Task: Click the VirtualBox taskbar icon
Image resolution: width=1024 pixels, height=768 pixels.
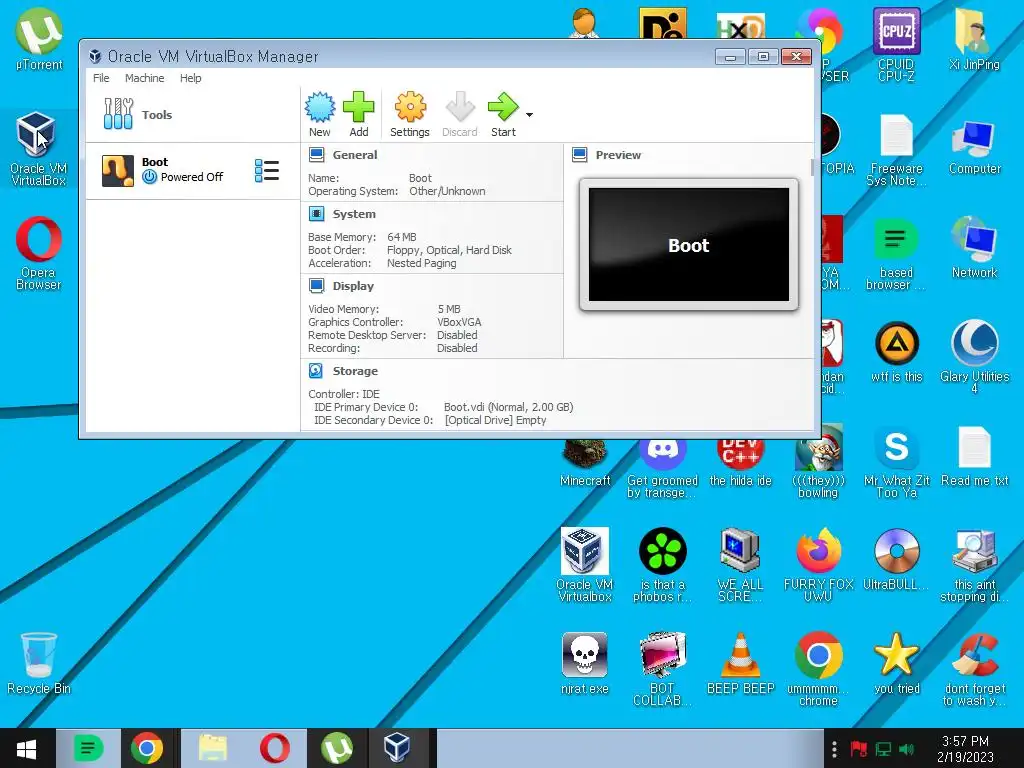Action: click(397, 748)
